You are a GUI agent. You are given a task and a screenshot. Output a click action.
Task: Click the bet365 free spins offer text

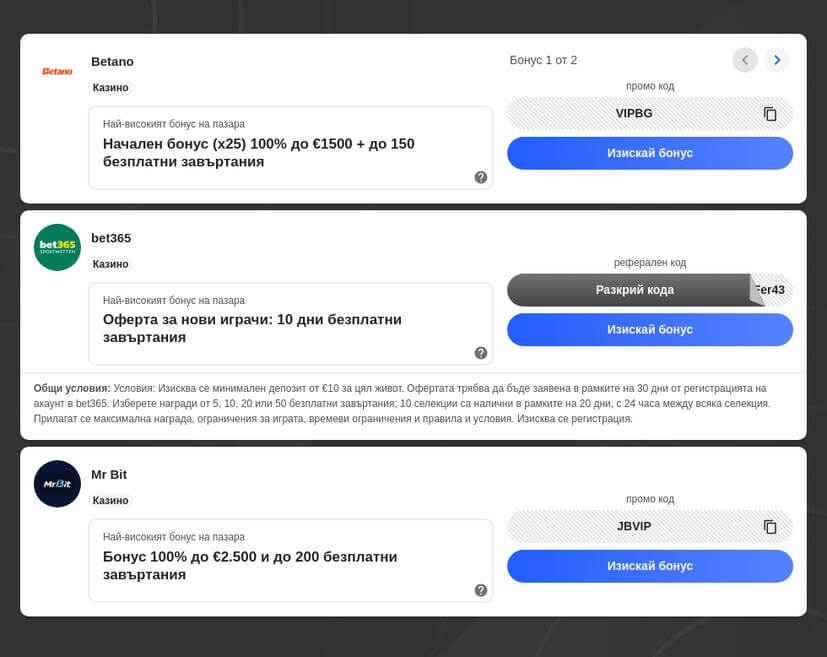(x=252, y=329)
